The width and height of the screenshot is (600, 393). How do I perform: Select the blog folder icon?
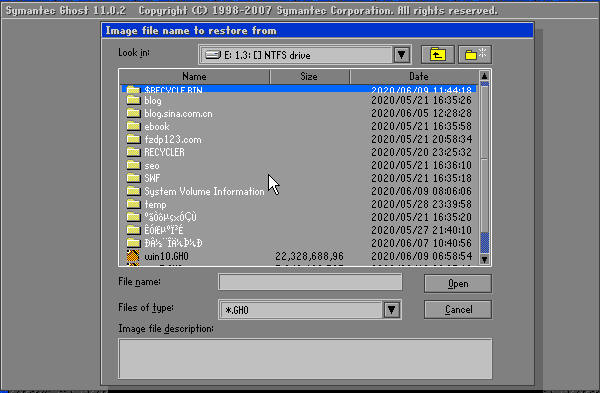(133, 100)
